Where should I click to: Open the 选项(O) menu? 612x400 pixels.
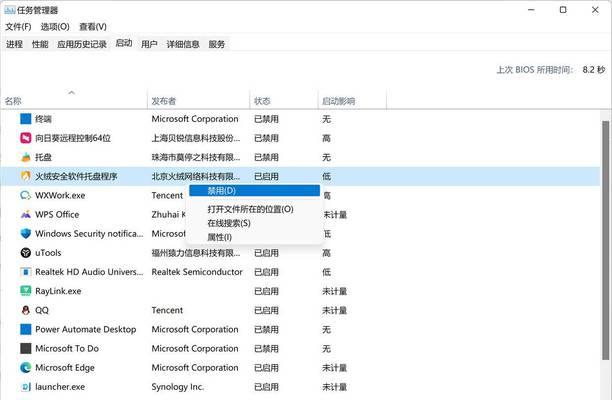55,27
